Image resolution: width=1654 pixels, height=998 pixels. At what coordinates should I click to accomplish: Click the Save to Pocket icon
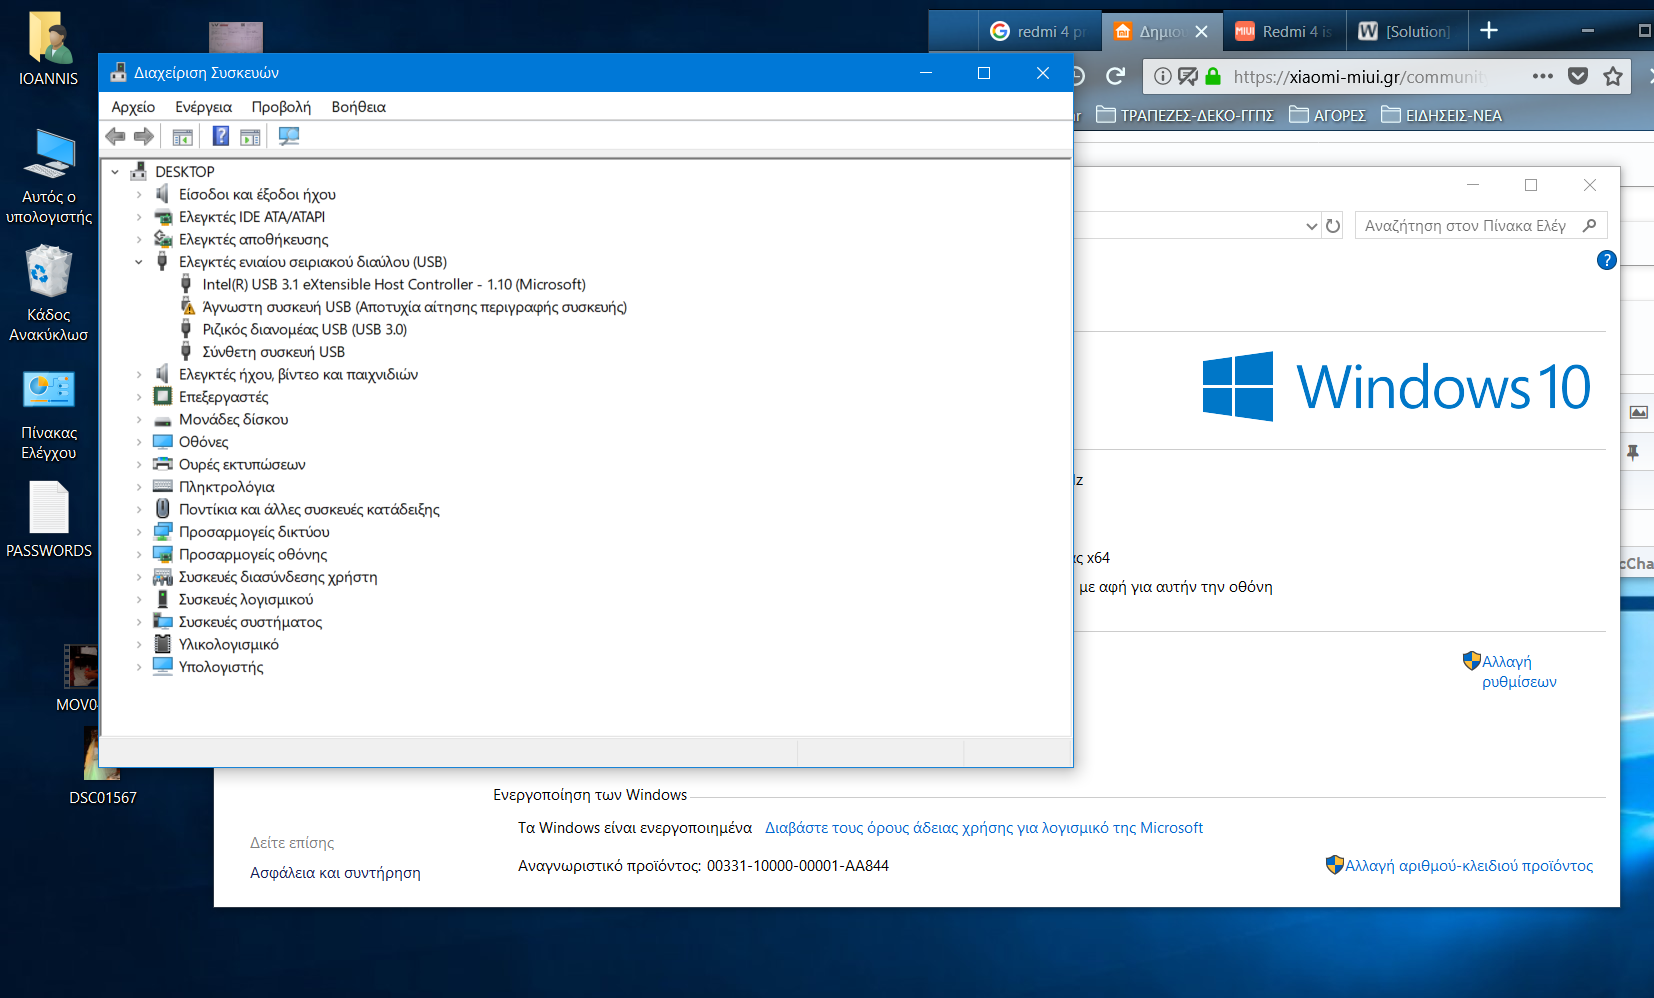(1578, 76)
